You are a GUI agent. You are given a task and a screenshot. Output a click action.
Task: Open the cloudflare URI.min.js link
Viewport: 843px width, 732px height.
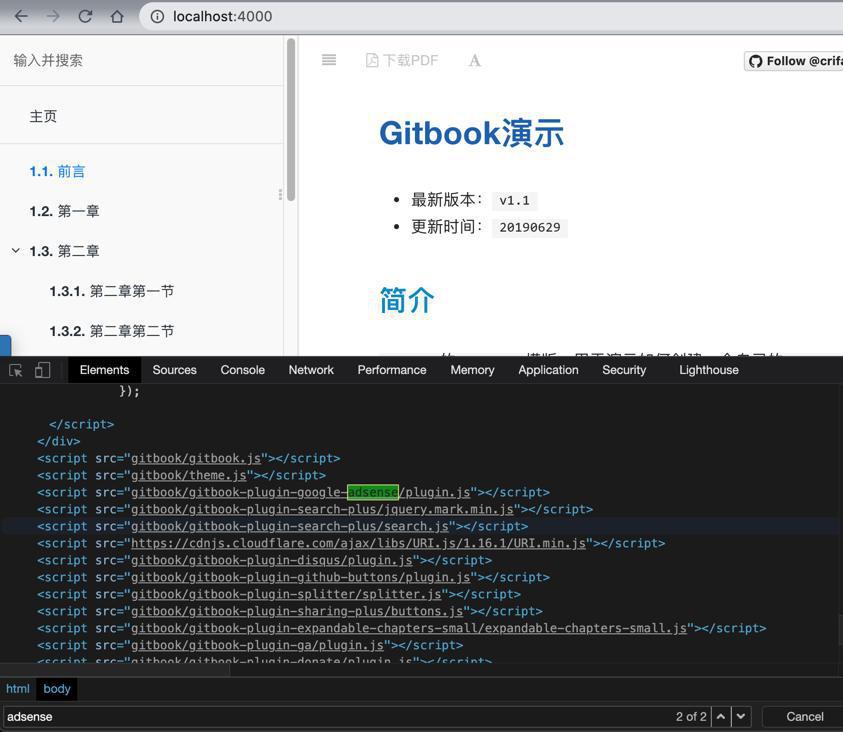(x=358, y=543)
